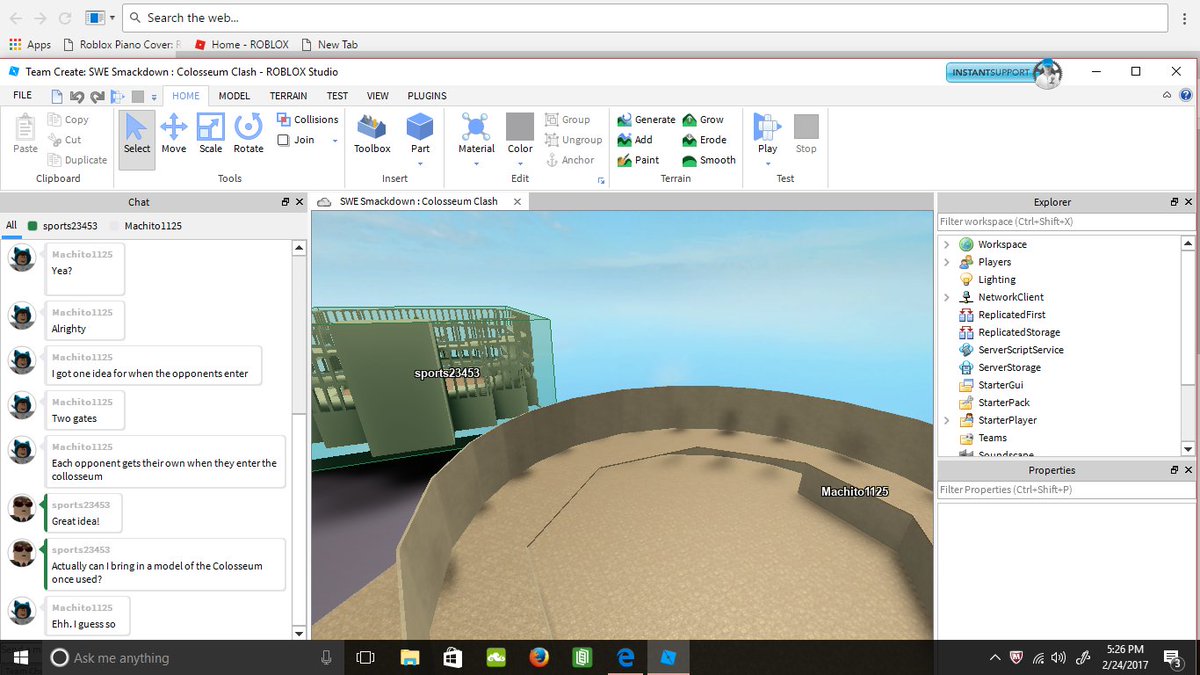The height and width of the screenshot is (675, 1200).
Task: Open the Material dropdown arrow
Action: pyautogui.click(x=476, y=164)
